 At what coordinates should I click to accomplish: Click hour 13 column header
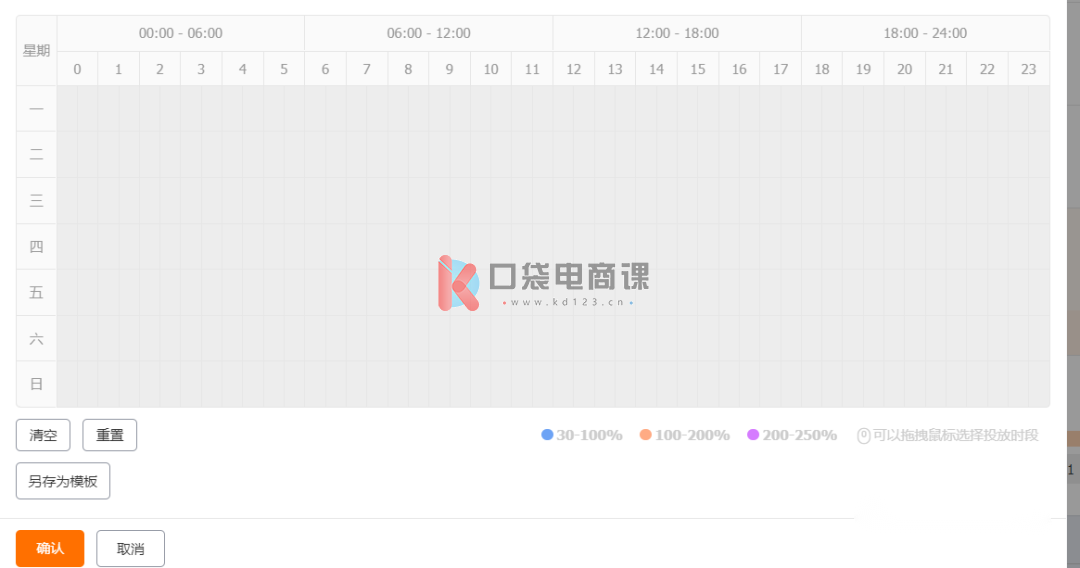[x=615, y=69]
